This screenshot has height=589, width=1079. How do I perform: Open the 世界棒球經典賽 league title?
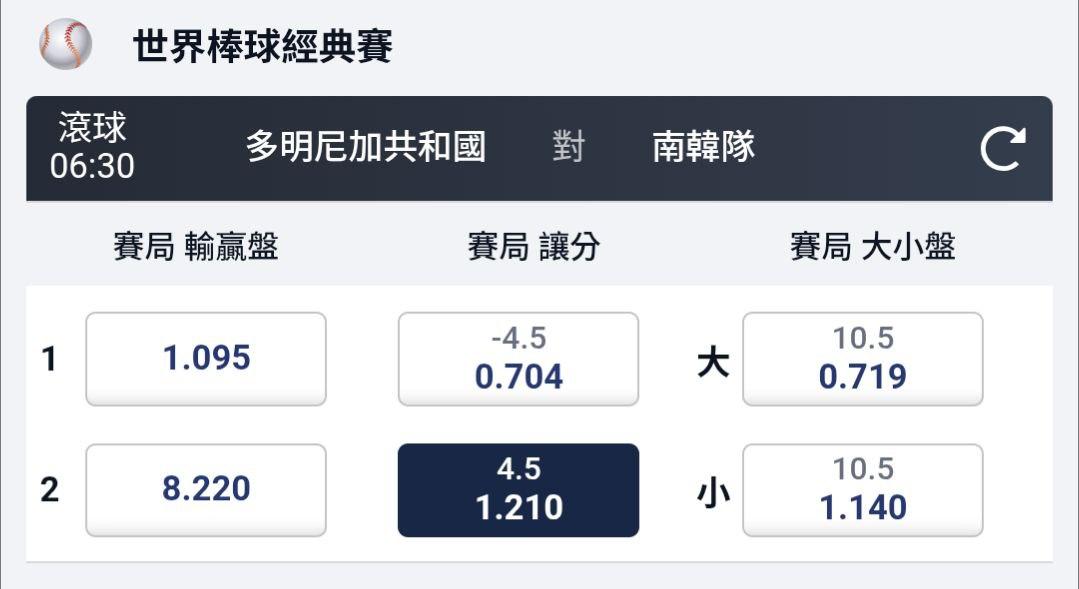(x=263, y=46)
